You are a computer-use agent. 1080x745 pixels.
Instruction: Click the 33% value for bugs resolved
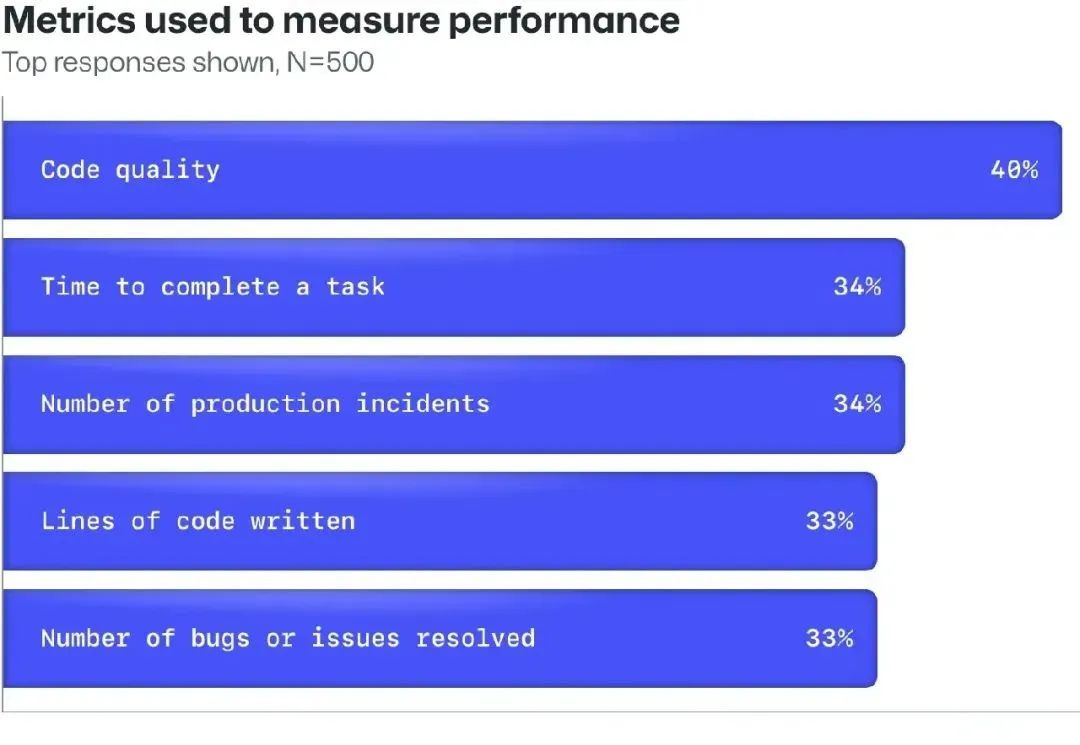point(829,638)
